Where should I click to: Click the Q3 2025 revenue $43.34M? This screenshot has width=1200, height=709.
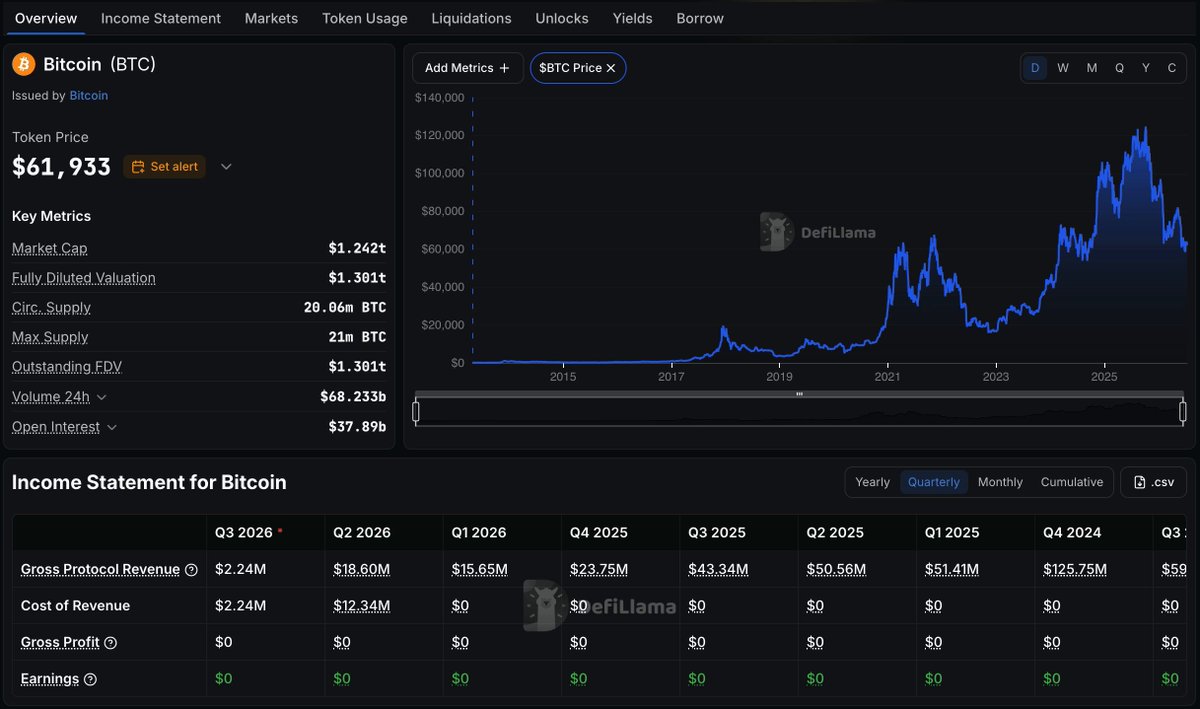click(x=717, y=569)
